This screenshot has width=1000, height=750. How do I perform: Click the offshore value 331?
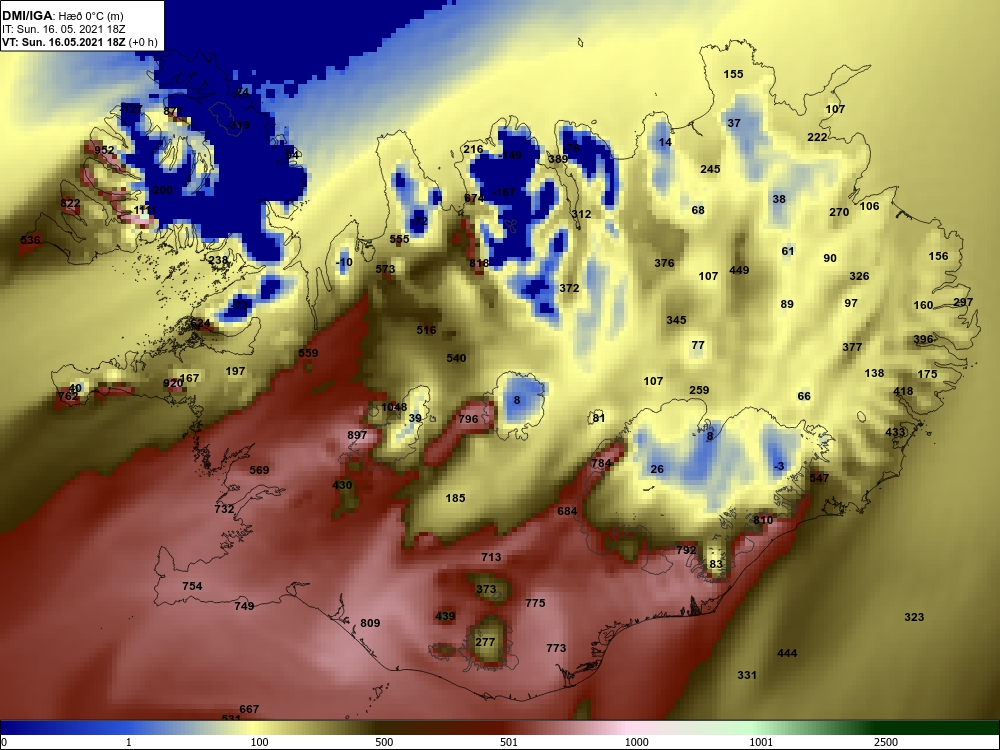click(x=747, y=675)
